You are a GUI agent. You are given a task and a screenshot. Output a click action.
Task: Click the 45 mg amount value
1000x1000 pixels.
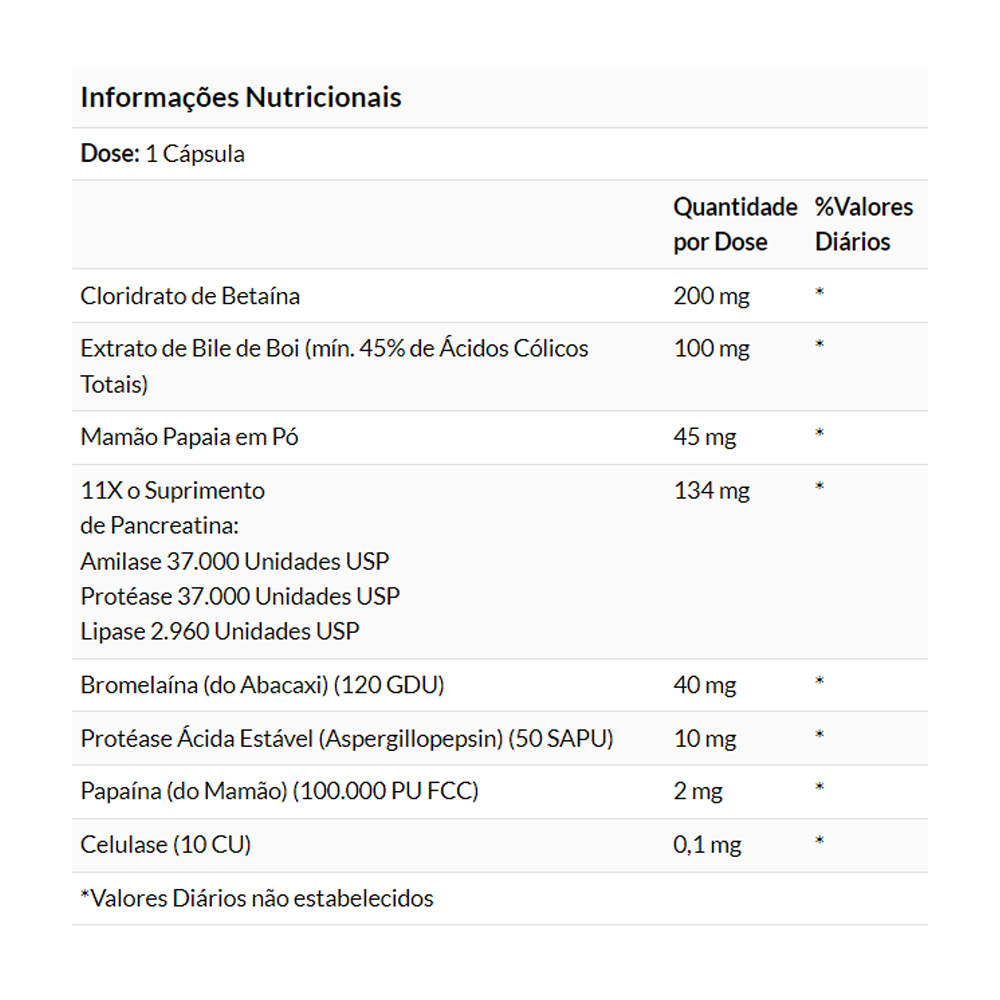(704, 438)
